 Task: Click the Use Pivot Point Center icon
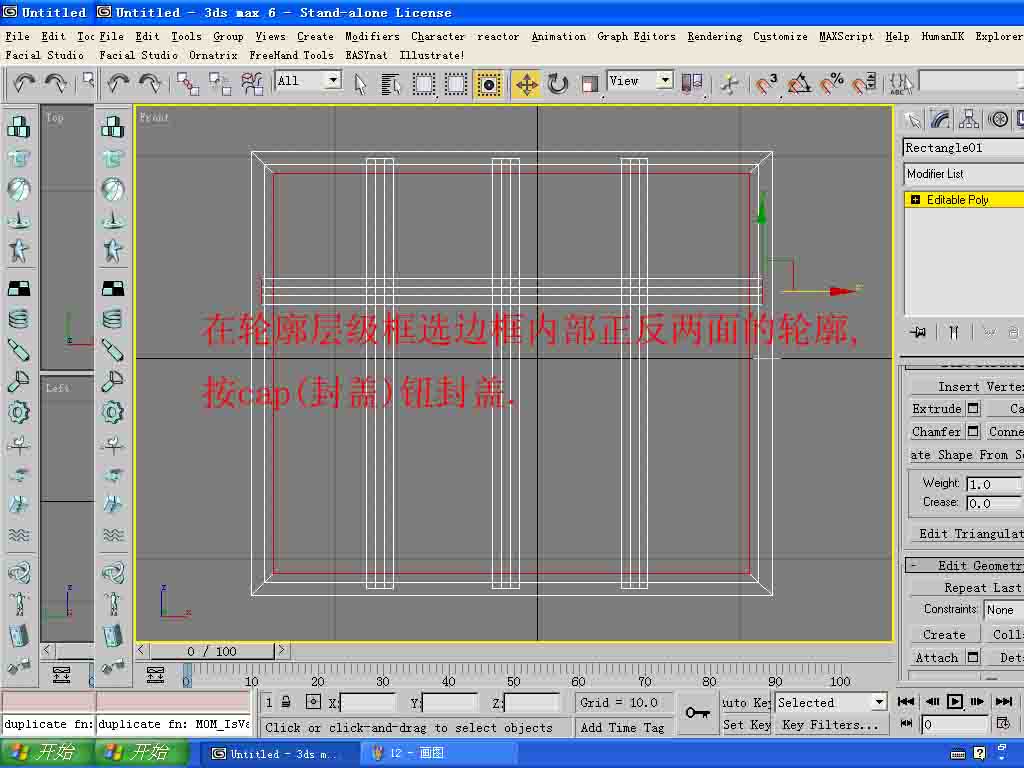[692, 84]
